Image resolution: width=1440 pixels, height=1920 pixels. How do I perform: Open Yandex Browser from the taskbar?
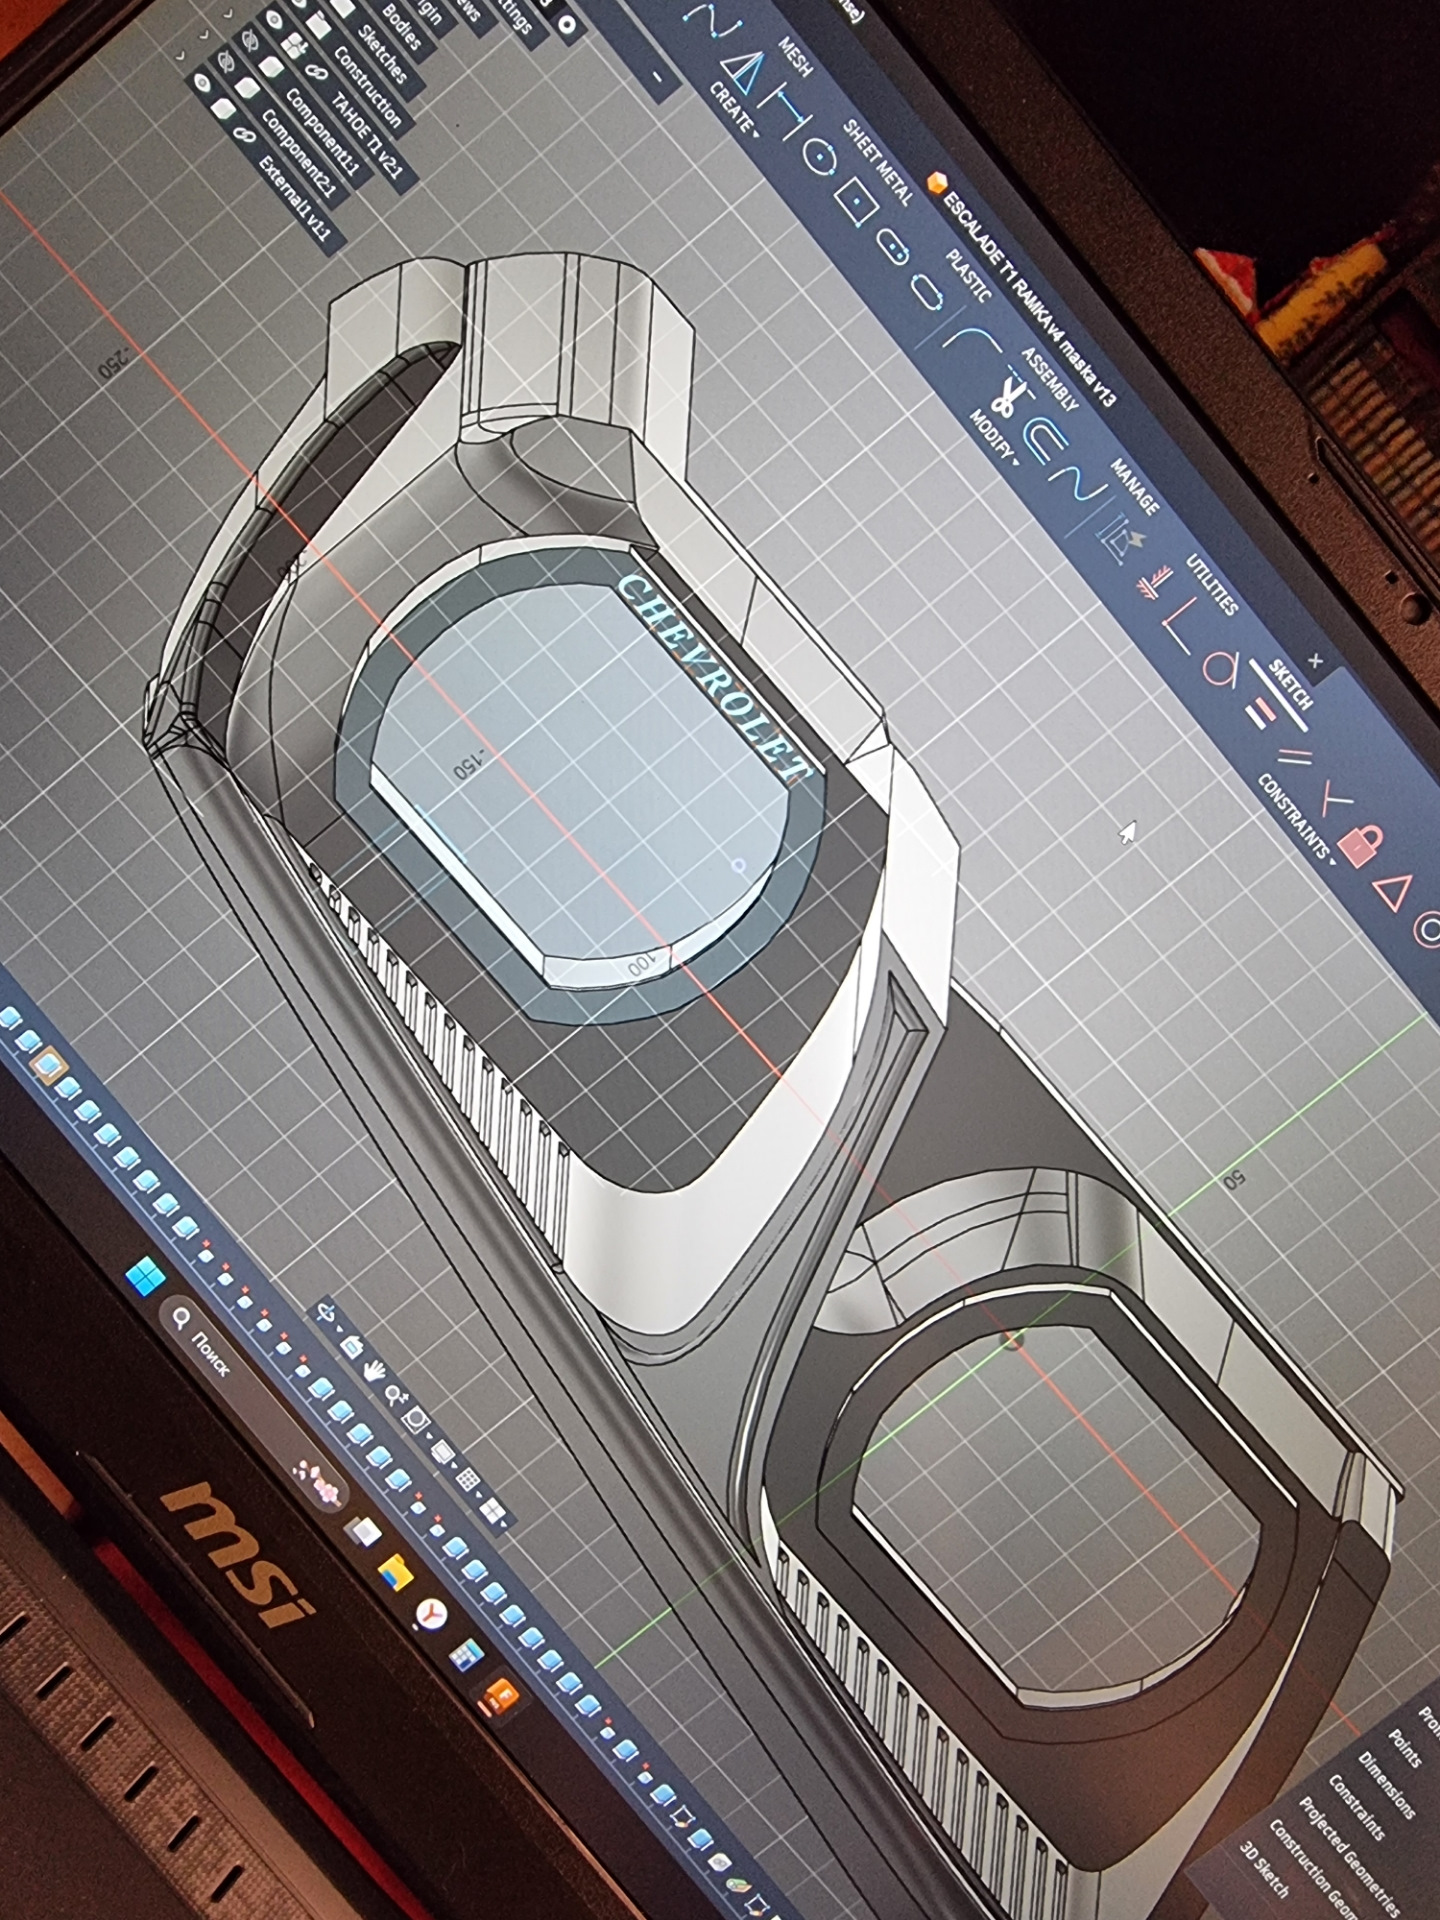pos(432,1615)
